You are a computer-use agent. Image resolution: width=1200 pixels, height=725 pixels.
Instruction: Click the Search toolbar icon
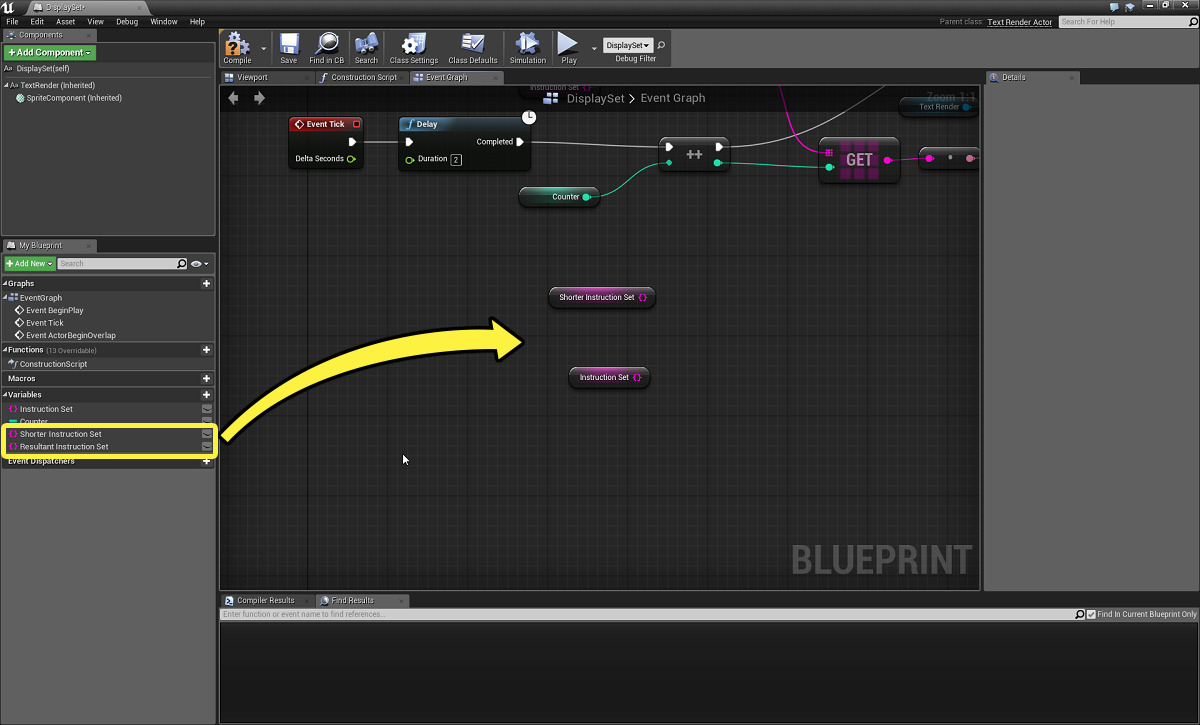pos(366,46)
